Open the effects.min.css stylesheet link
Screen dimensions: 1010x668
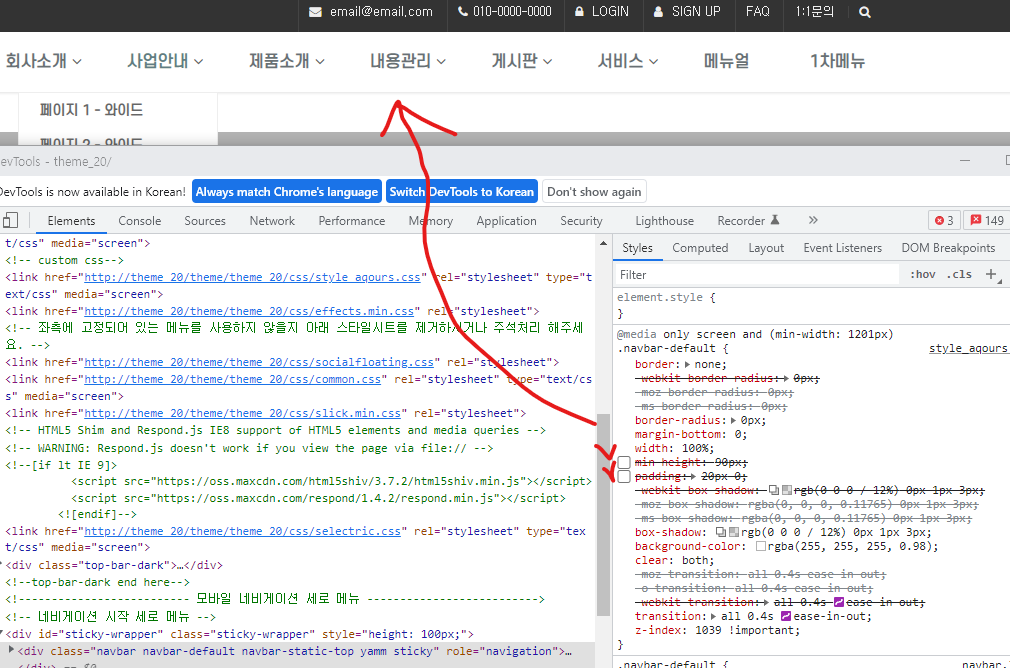pyautogui.click(x=249, y=311)
